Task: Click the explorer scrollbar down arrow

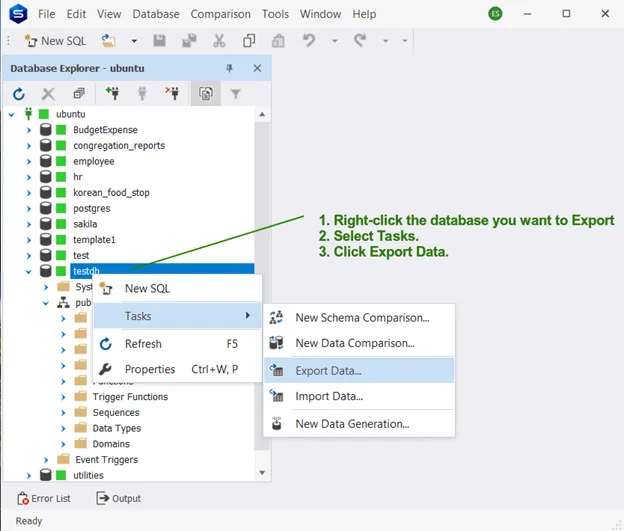Action: tap(262, 473)
